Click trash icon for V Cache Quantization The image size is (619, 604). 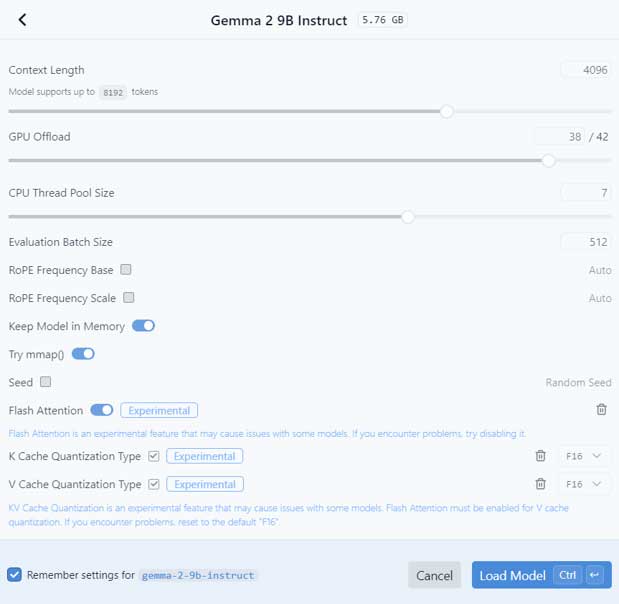coord(540,484)
